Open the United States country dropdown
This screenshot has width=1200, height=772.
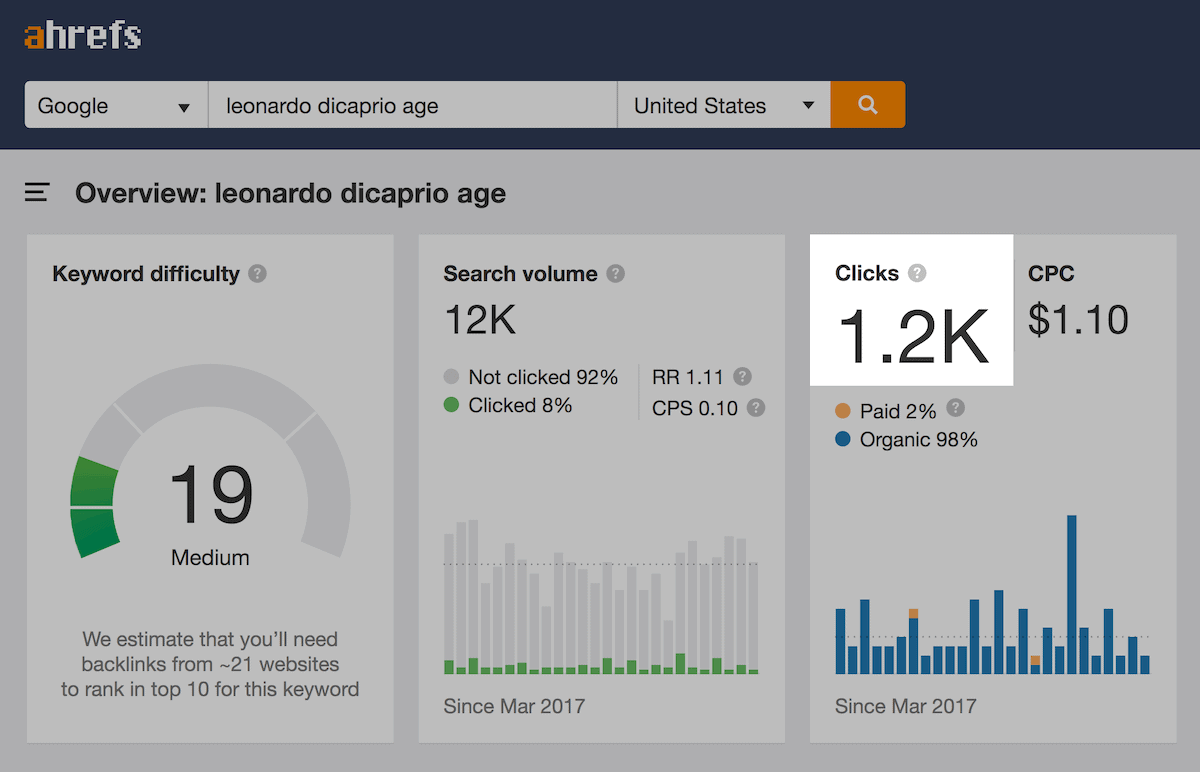click(x=724, y=105)
